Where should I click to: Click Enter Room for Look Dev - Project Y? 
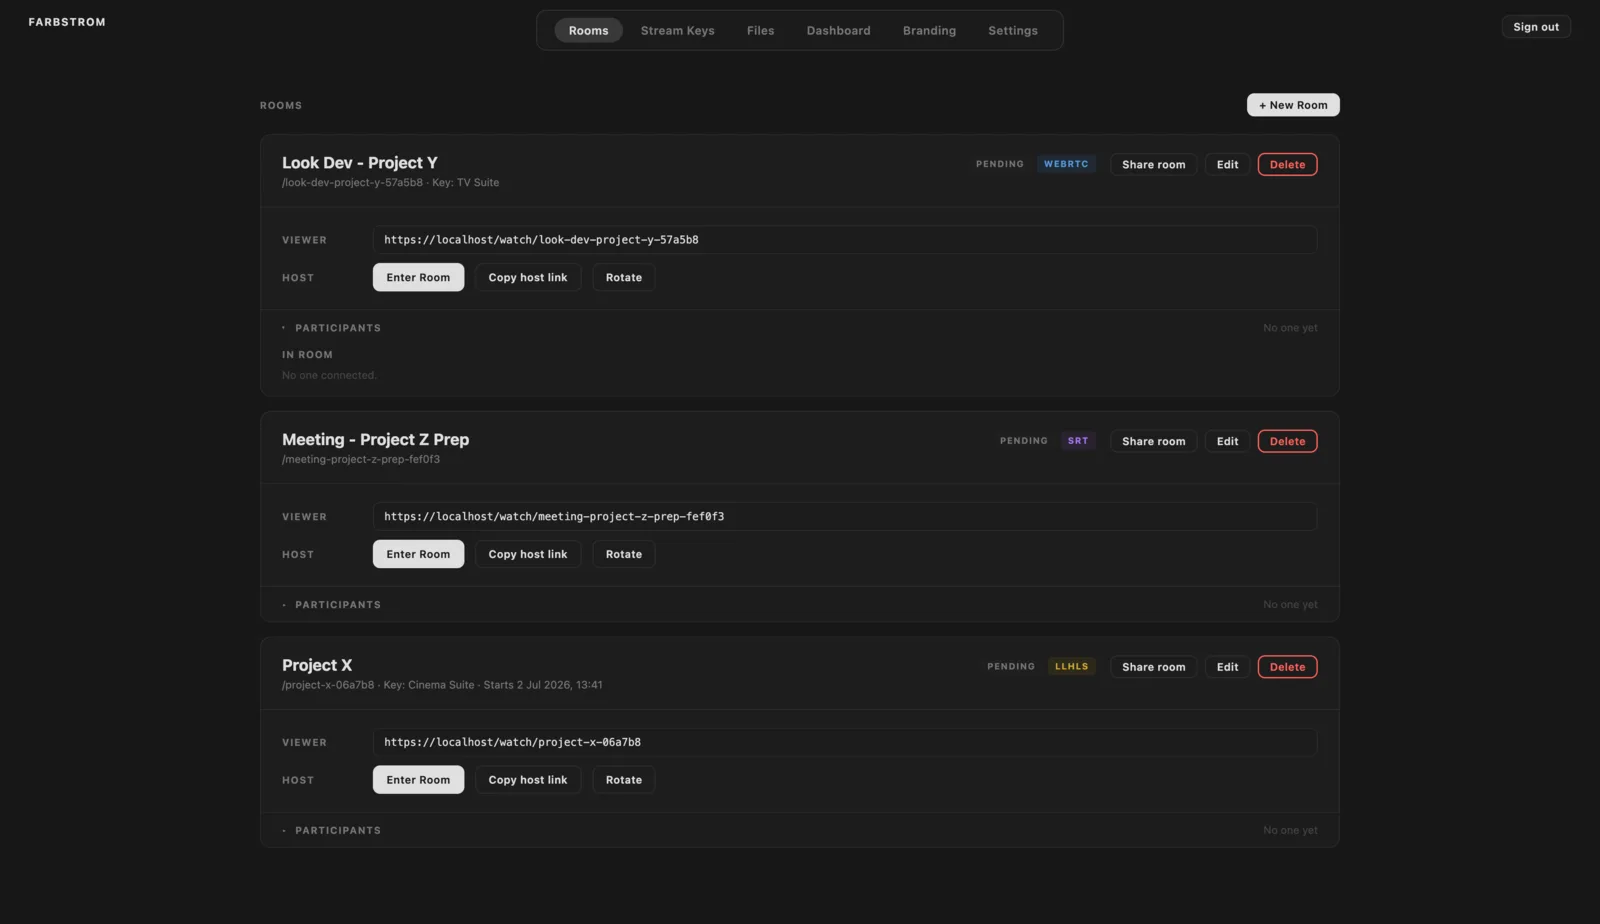click(x=418, y=277)
